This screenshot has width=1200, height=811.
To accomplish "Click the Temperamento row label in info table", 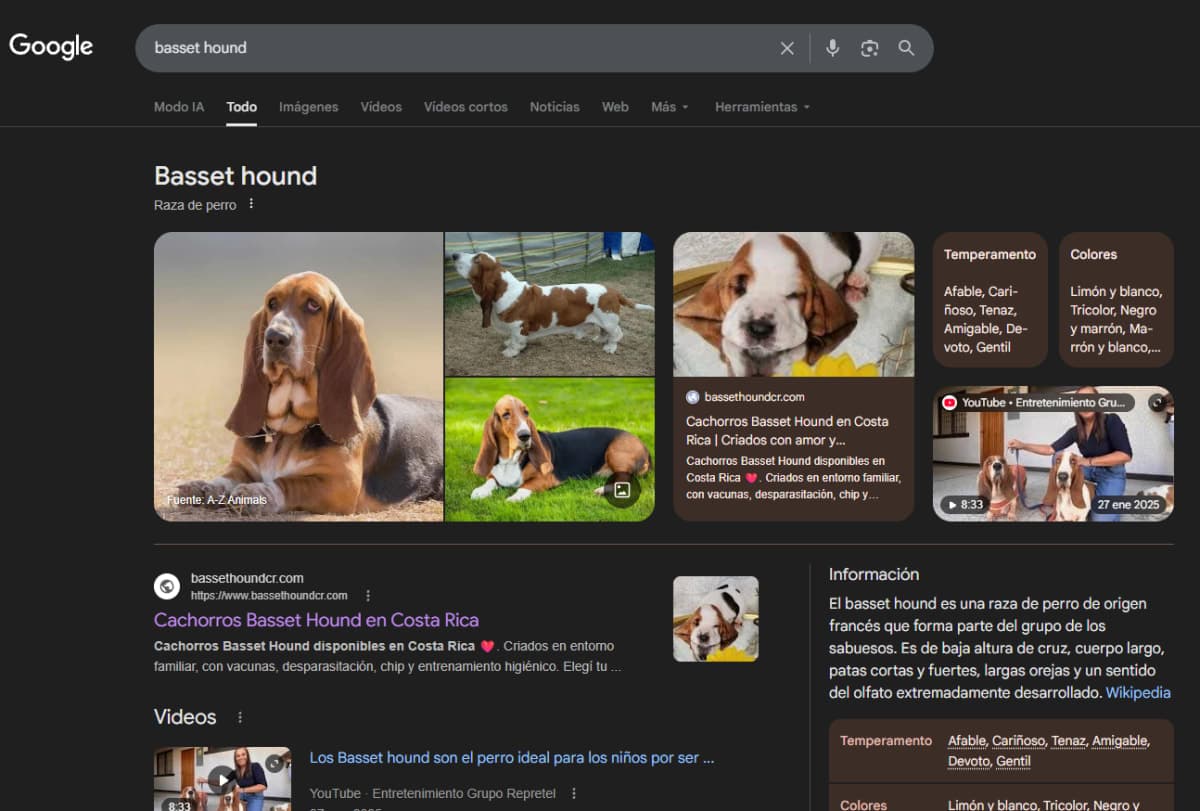I will [886, 741].
